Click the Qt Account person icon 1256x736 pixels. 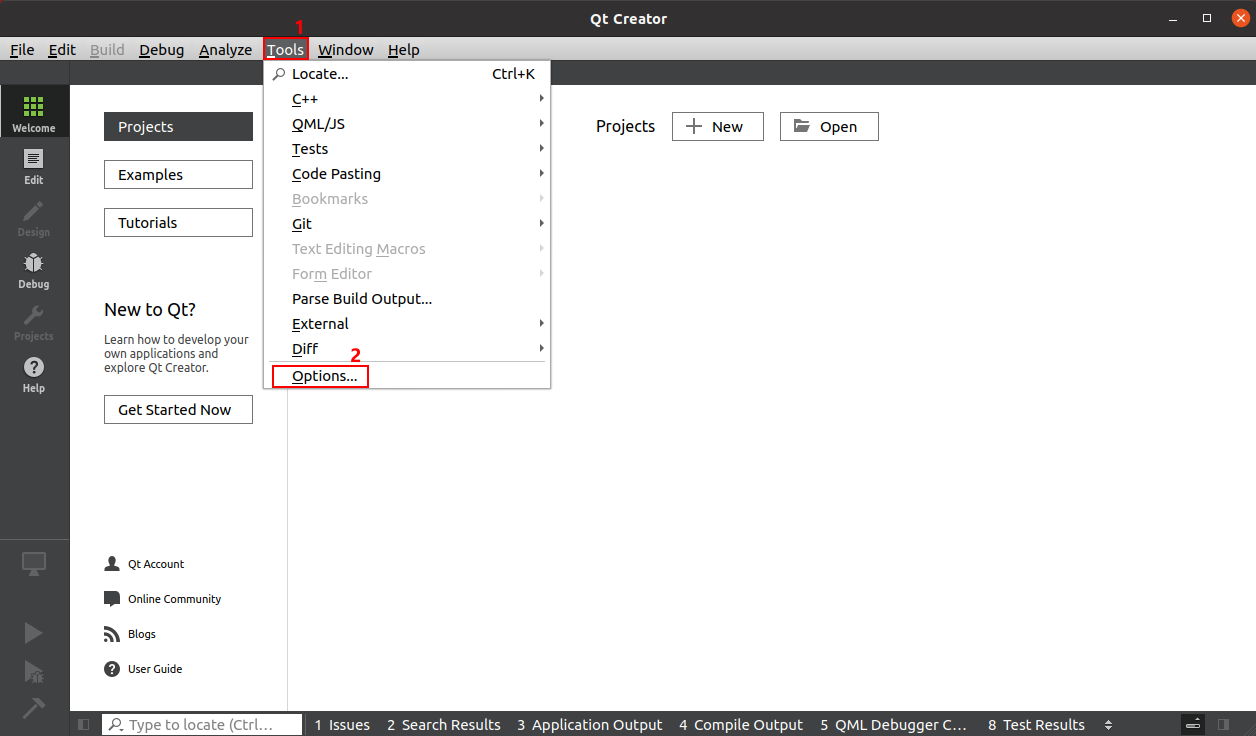(112, 564)
